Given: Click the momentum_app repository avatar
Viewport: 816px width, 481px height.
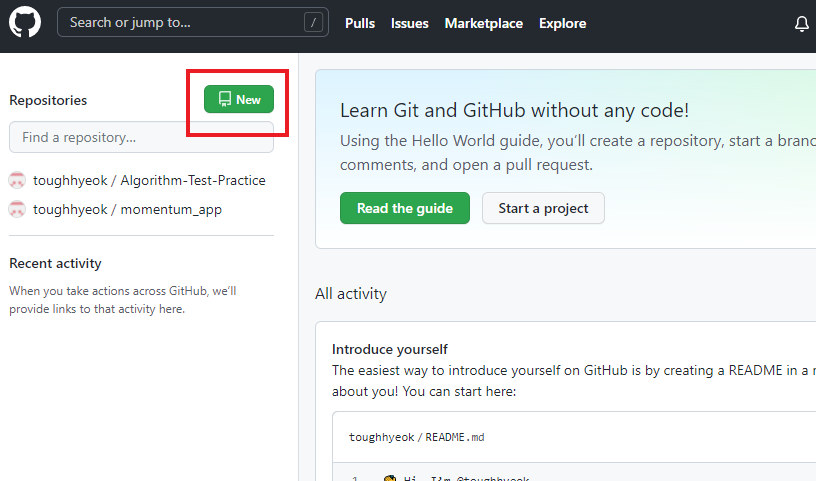Looking at the screenshot, I should point(17,209).
